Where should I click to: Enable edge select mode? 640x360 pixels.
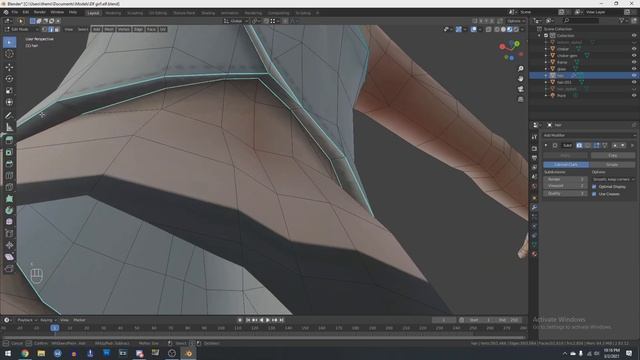click(x=51, y=29)
